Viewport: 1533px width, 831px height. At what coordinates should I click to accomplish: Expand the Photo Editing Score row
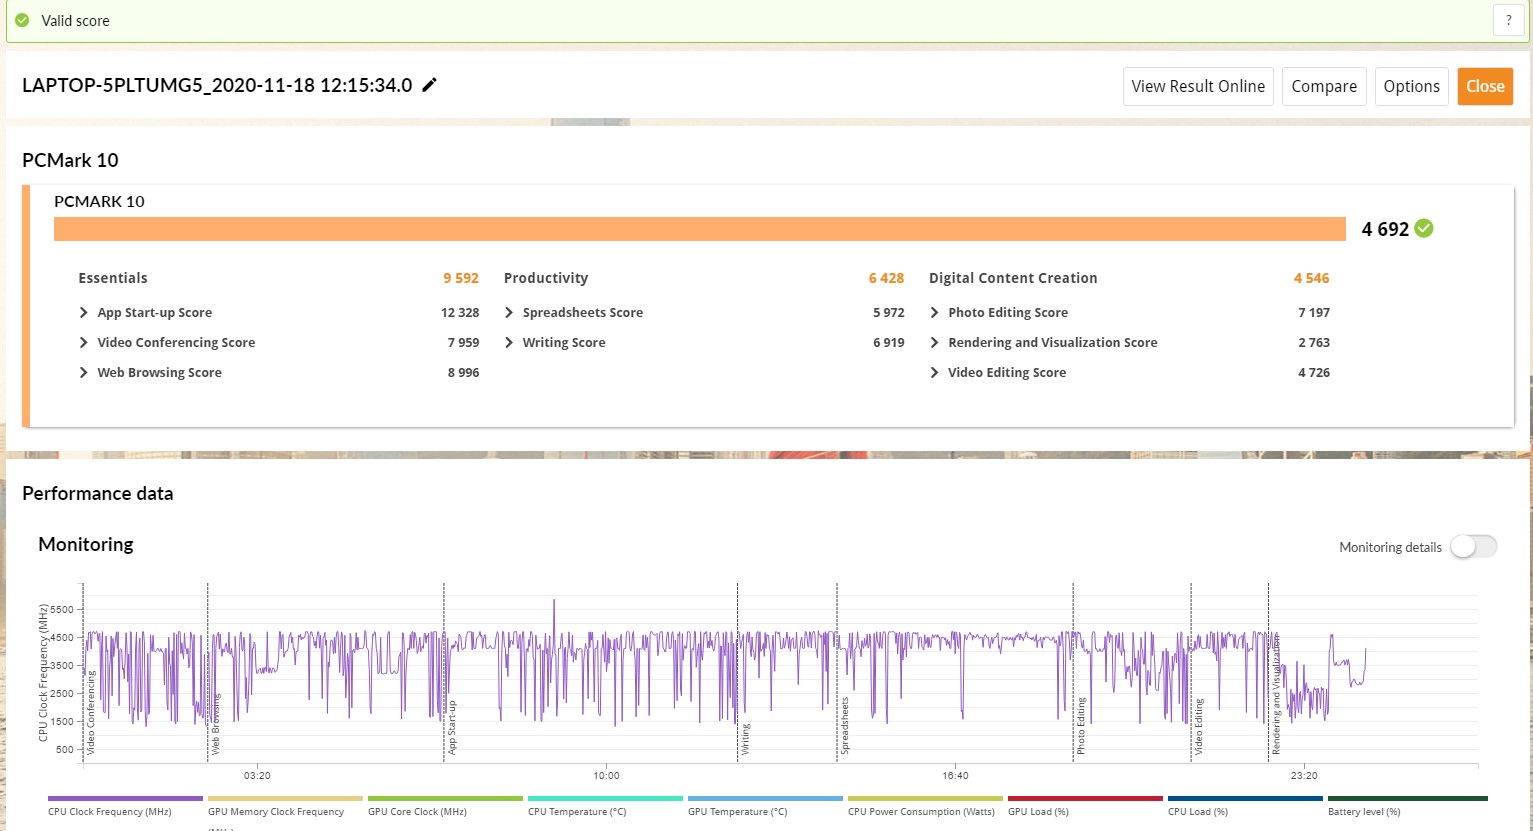[1130, 312]
